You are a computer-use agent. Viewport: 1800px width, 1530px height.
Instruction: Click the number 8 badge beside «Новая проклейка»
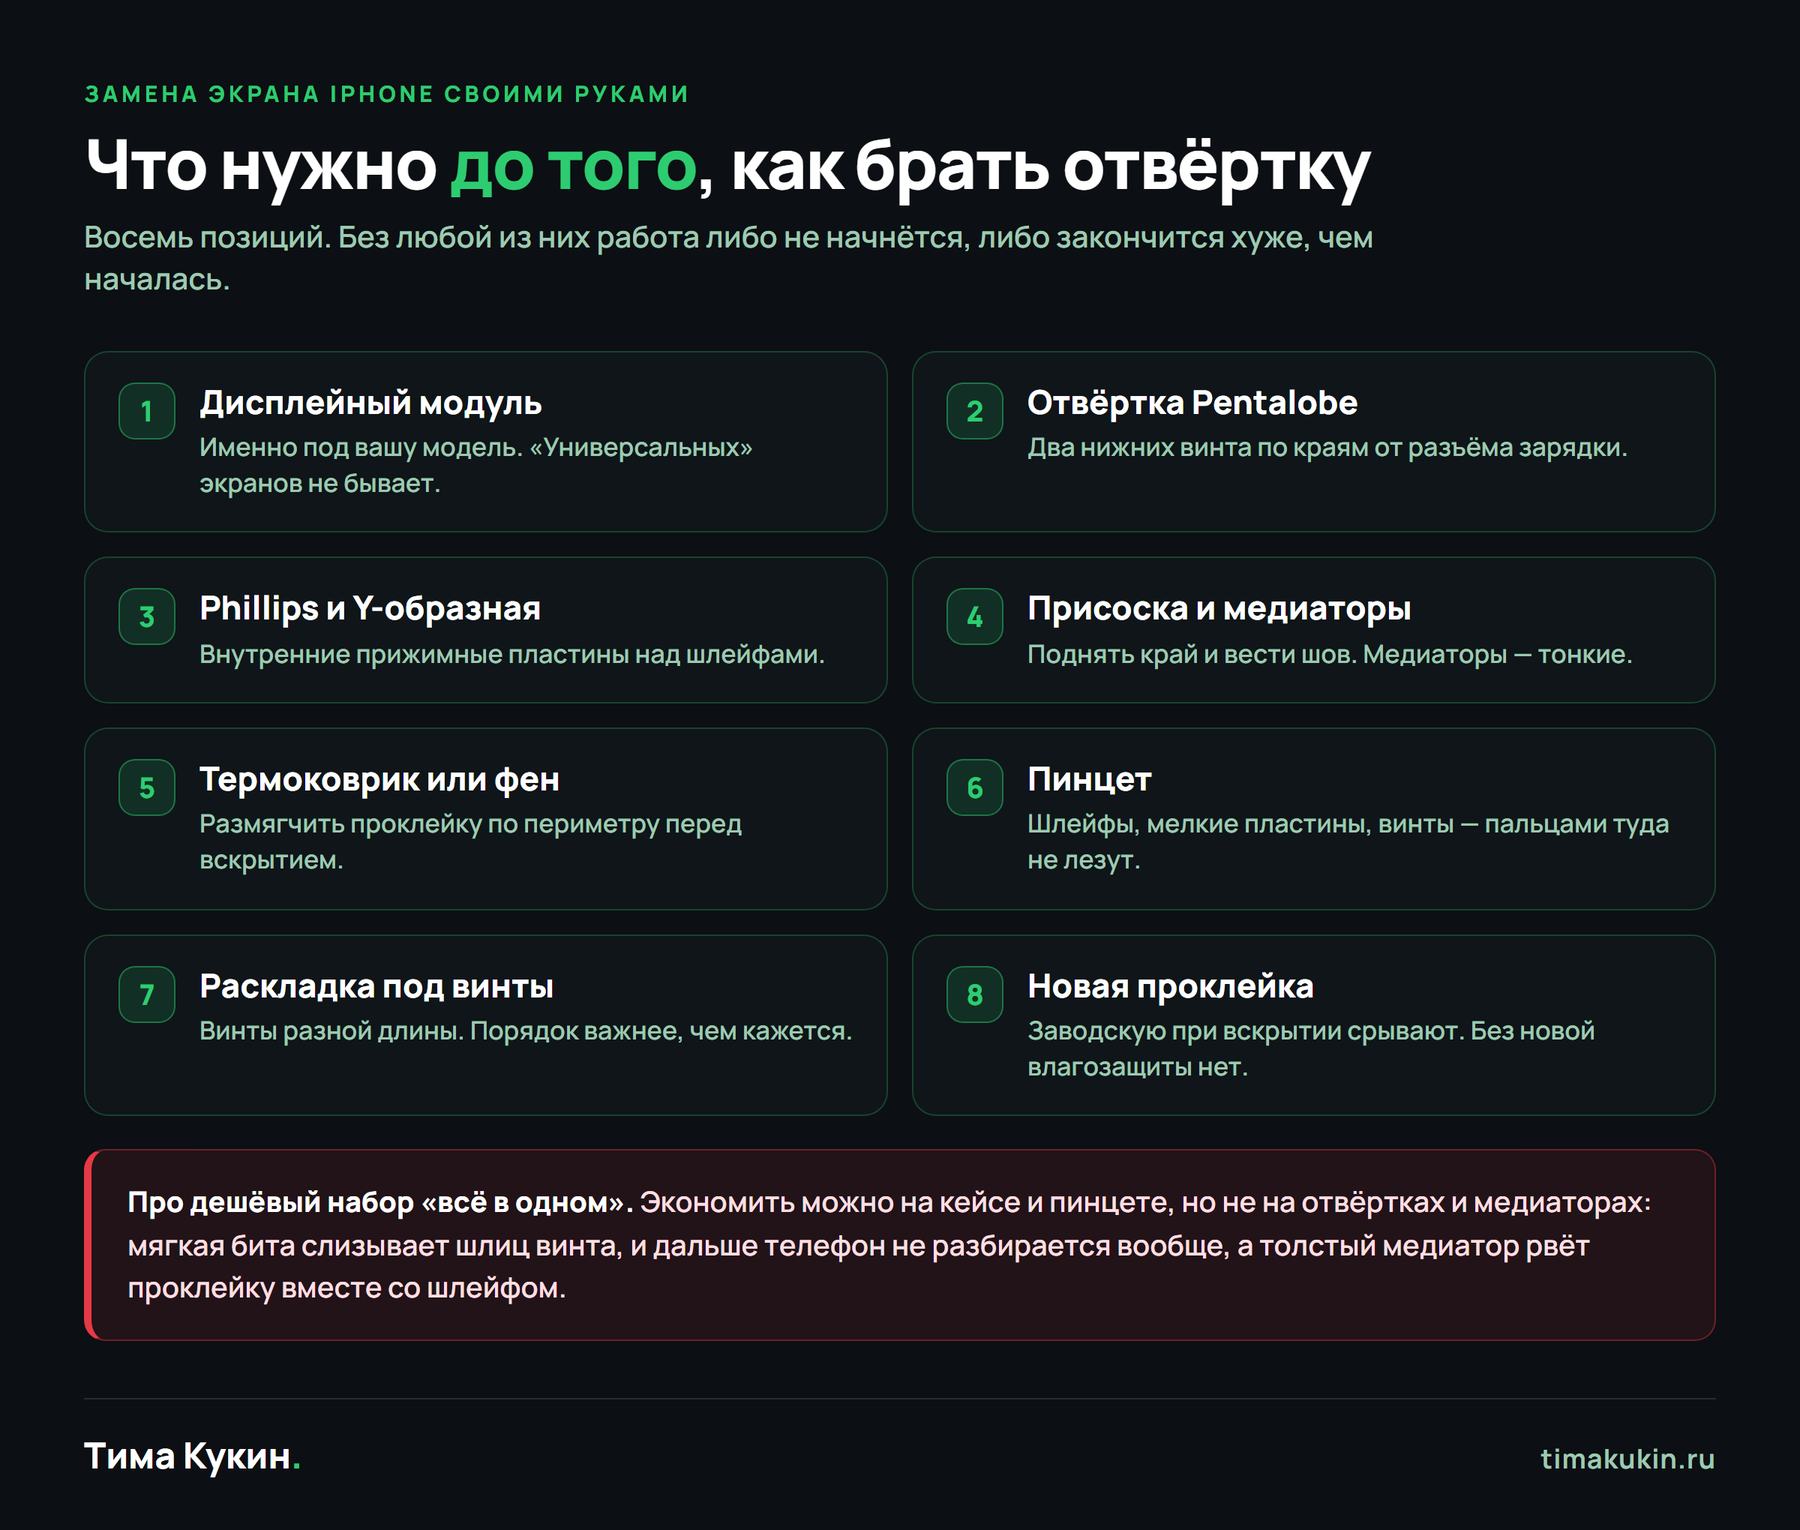[975, 995]
